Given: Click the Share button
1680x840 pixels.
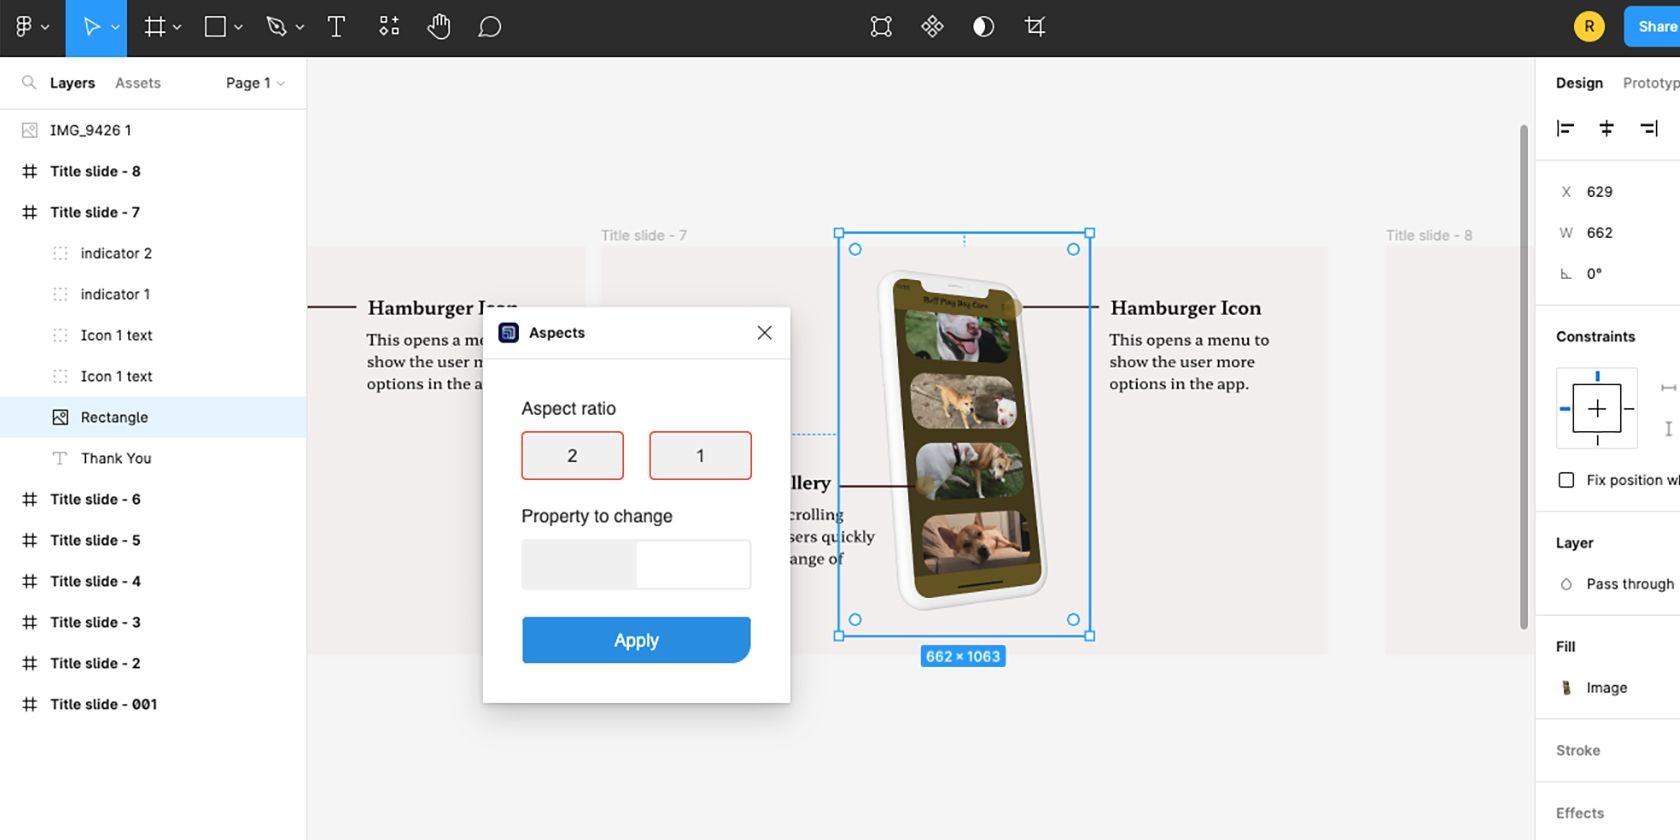Looking at the screenshot, I should [1652, 27].
